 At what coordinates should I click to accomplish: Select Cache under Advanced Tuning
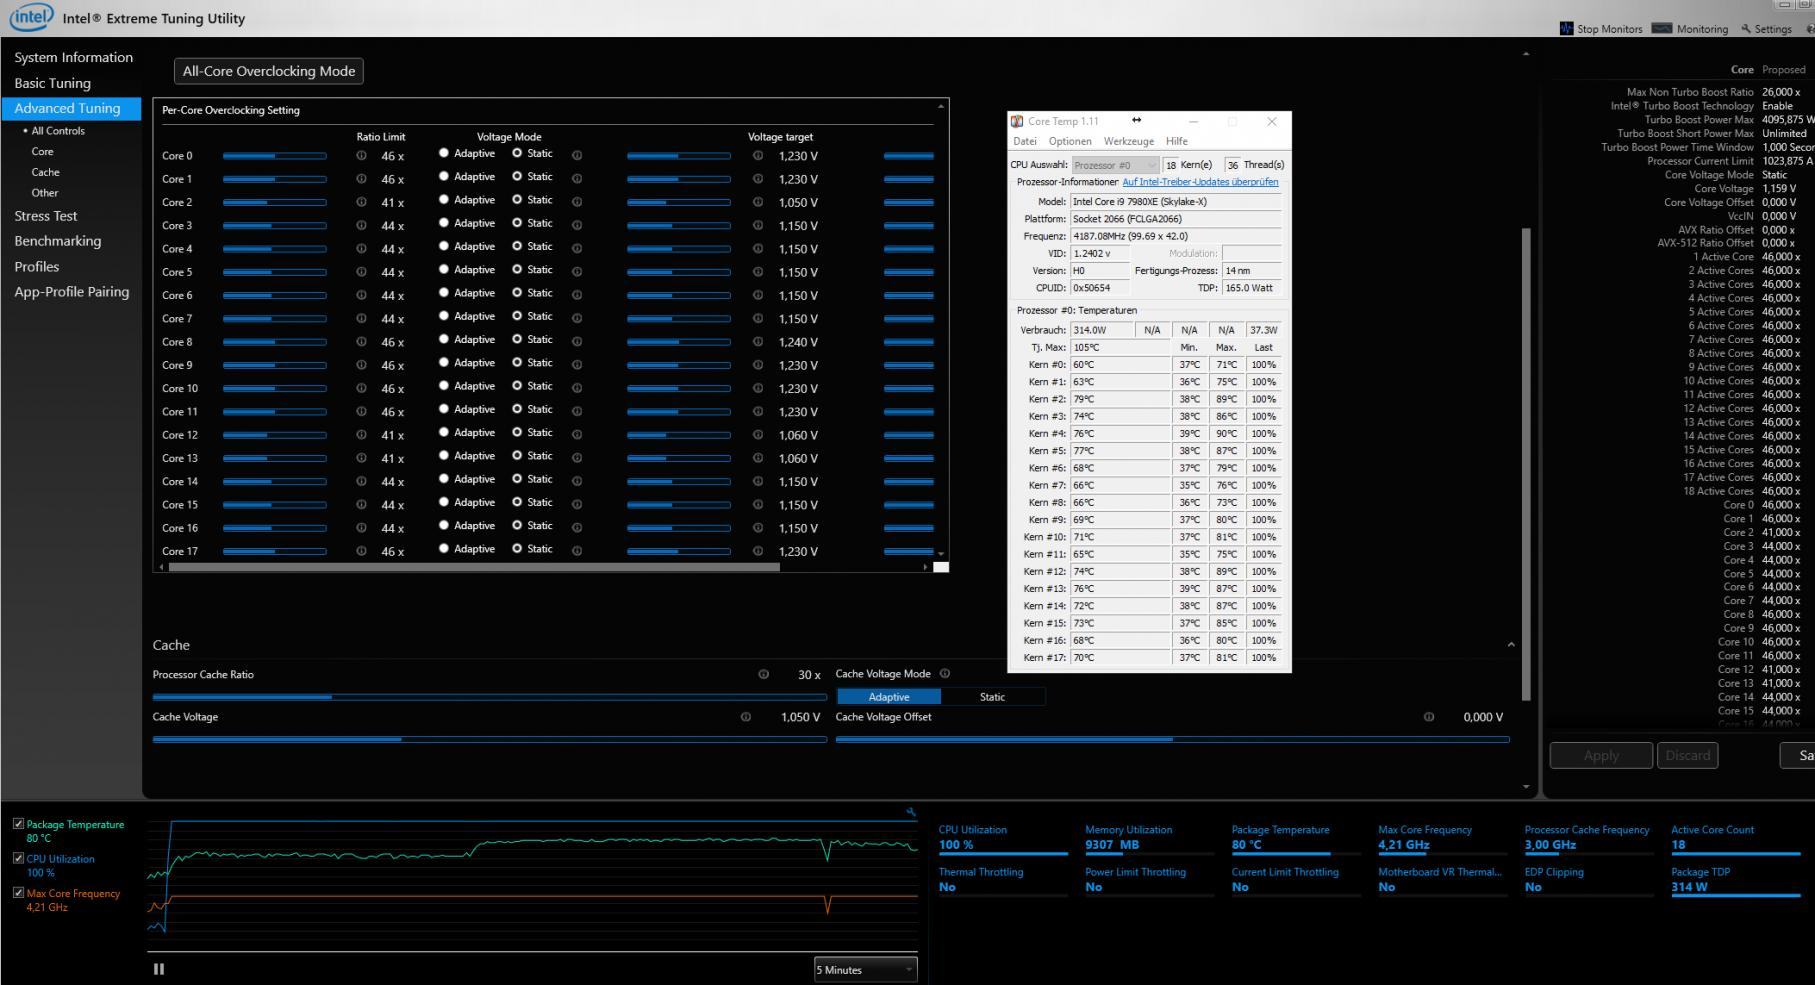point(45,172)
